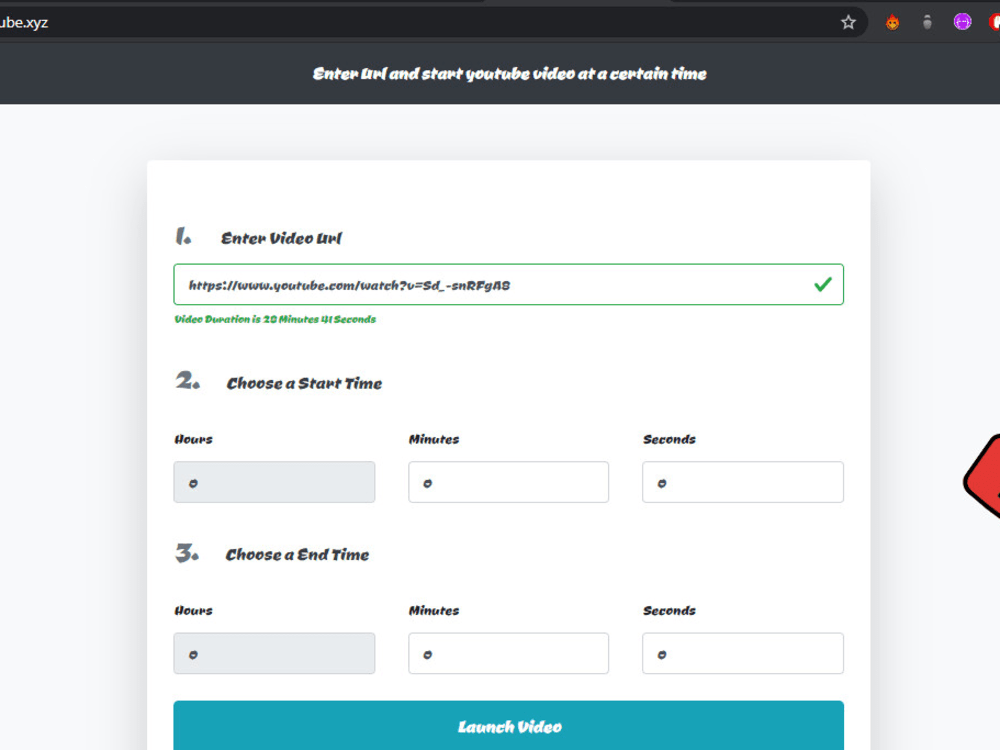Click the page header banner text

tap(510, 73)
